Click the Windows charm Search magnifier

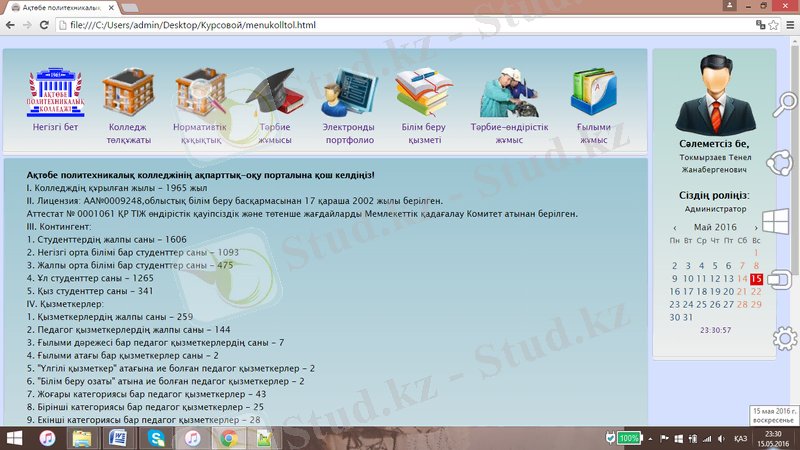784,104
